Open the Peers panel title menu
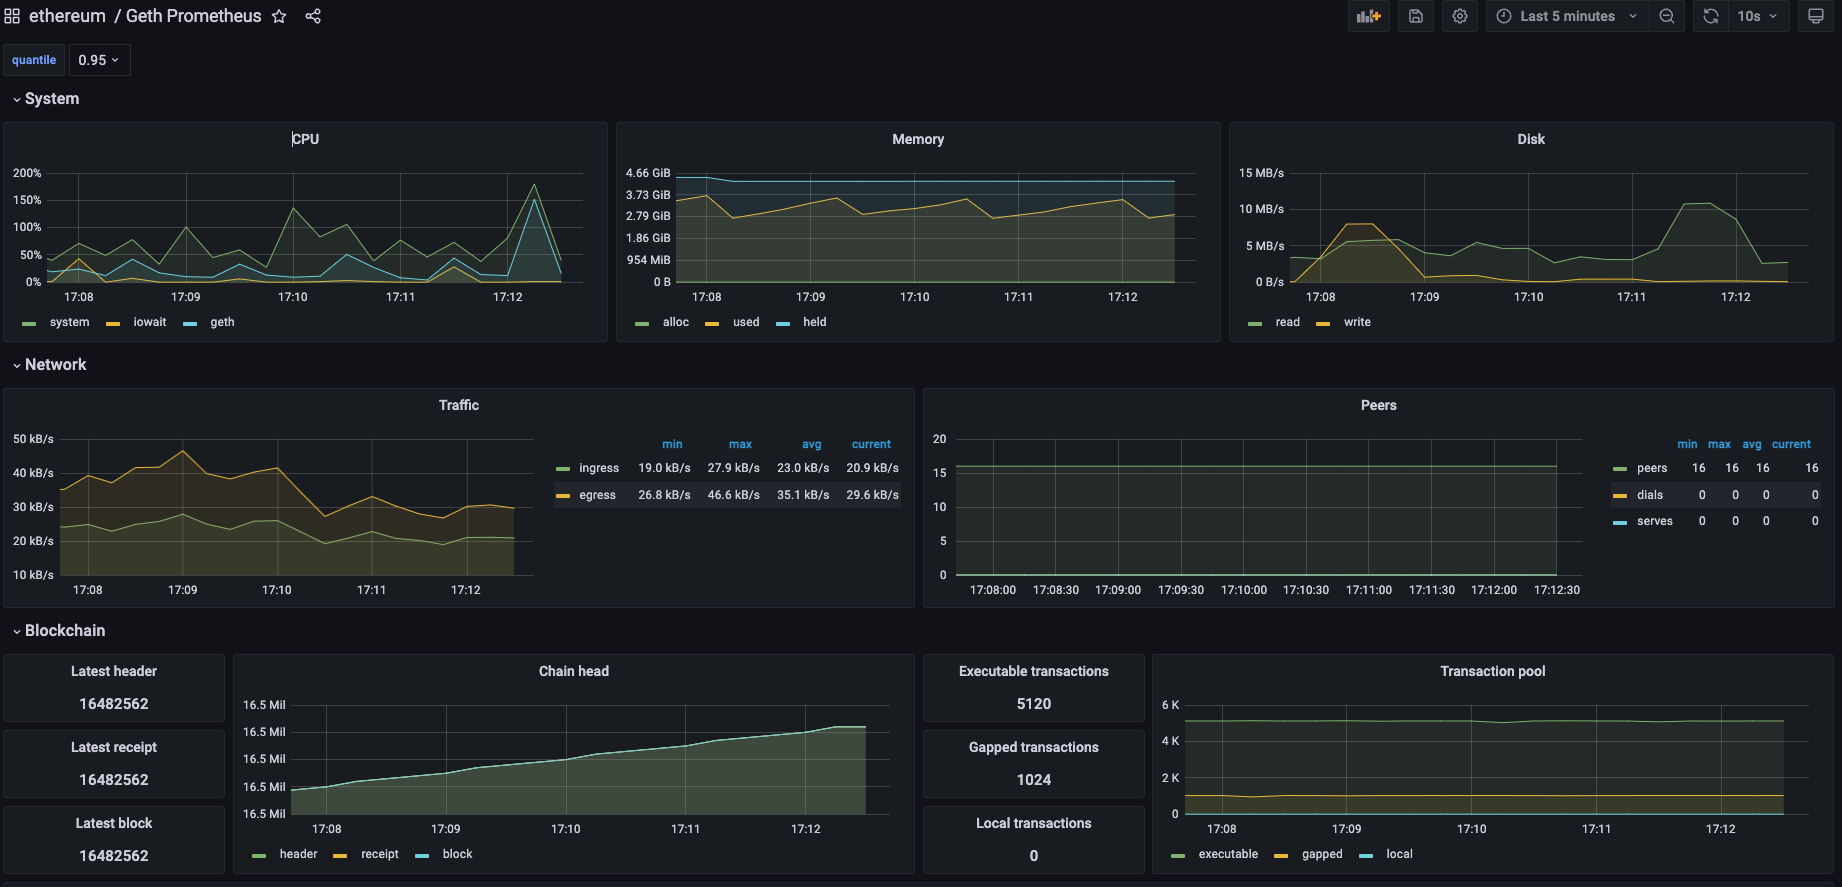This screenshot has width=1842, height=887. pyautogui.click(x=1379, y=405)
